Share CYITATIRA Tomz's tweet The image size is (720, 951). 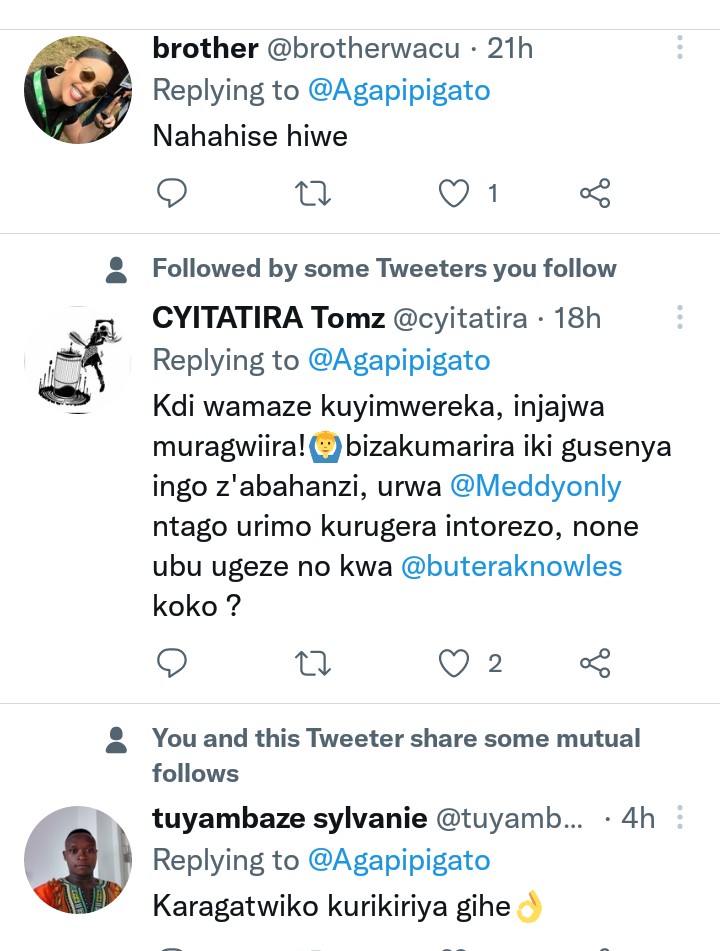coord(595,663)
